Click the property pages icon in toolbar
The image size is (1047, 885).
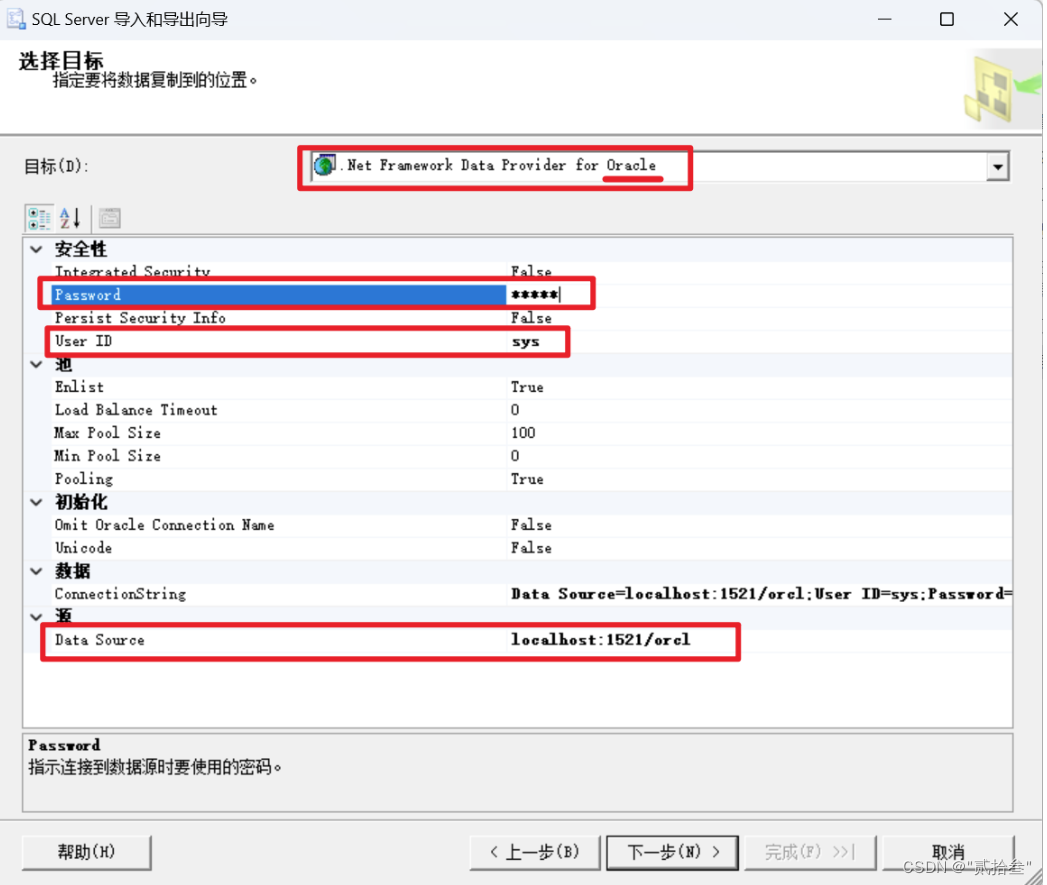pyautogui.click(x=109, y=217)
